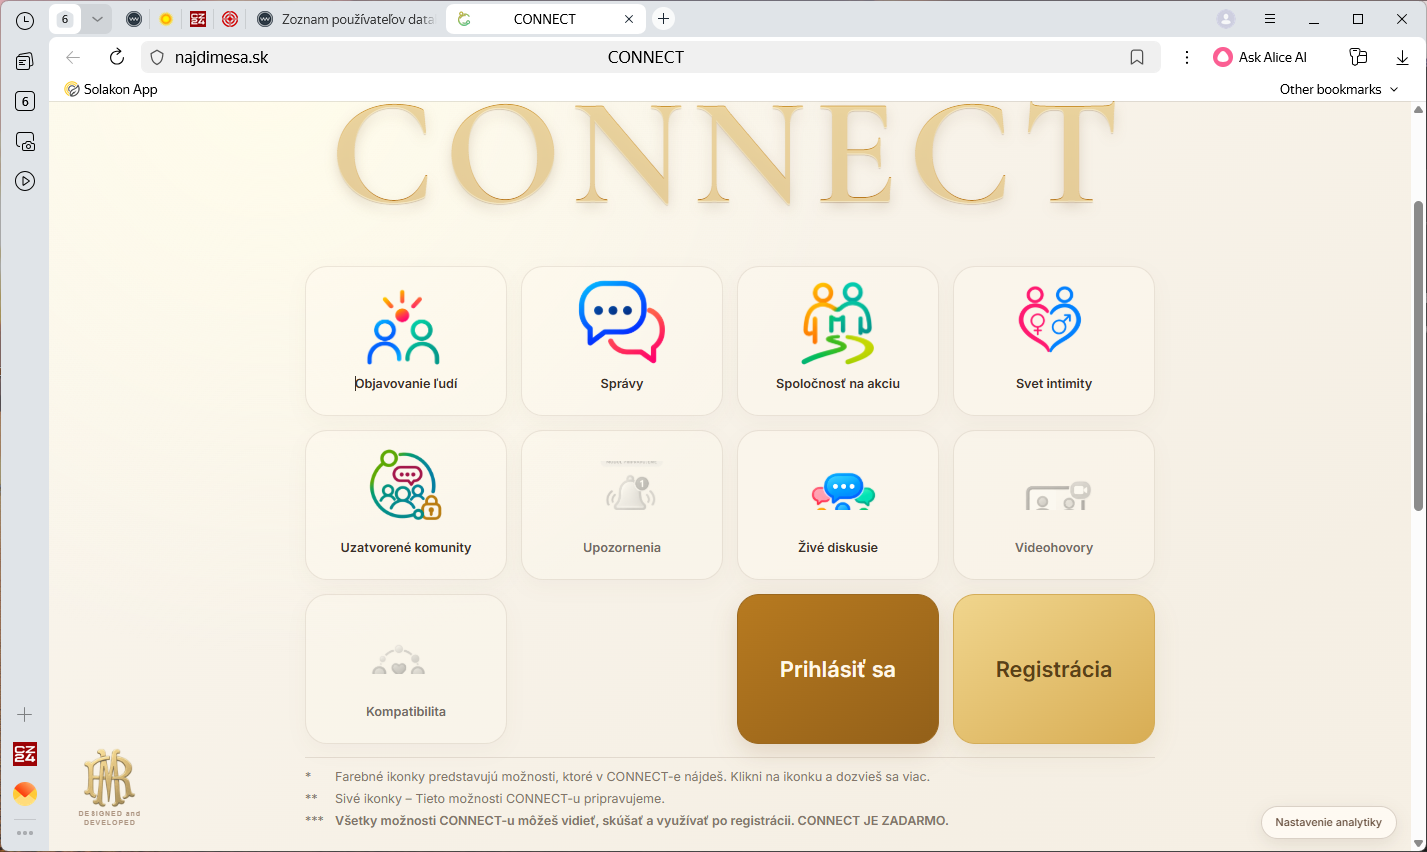Bookmark this page in the address bar
Image resolution: width=1427 pixels, height=852 pixels.
[1137, 57]
